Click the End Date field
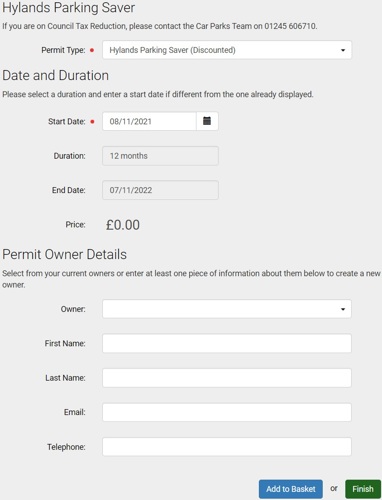The width and height of the screenshot is (382, 500). click(x=160, y=190)
